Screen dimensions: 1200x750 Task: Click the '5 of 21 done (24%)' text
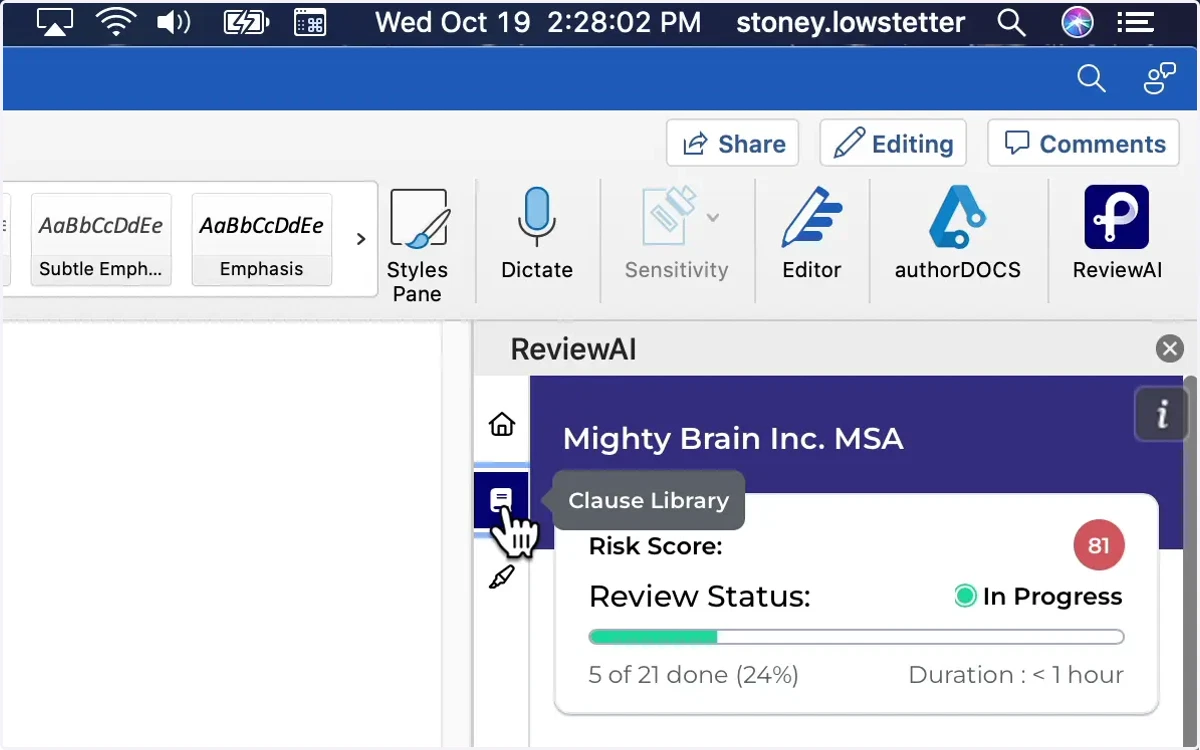tap(693, 675)
